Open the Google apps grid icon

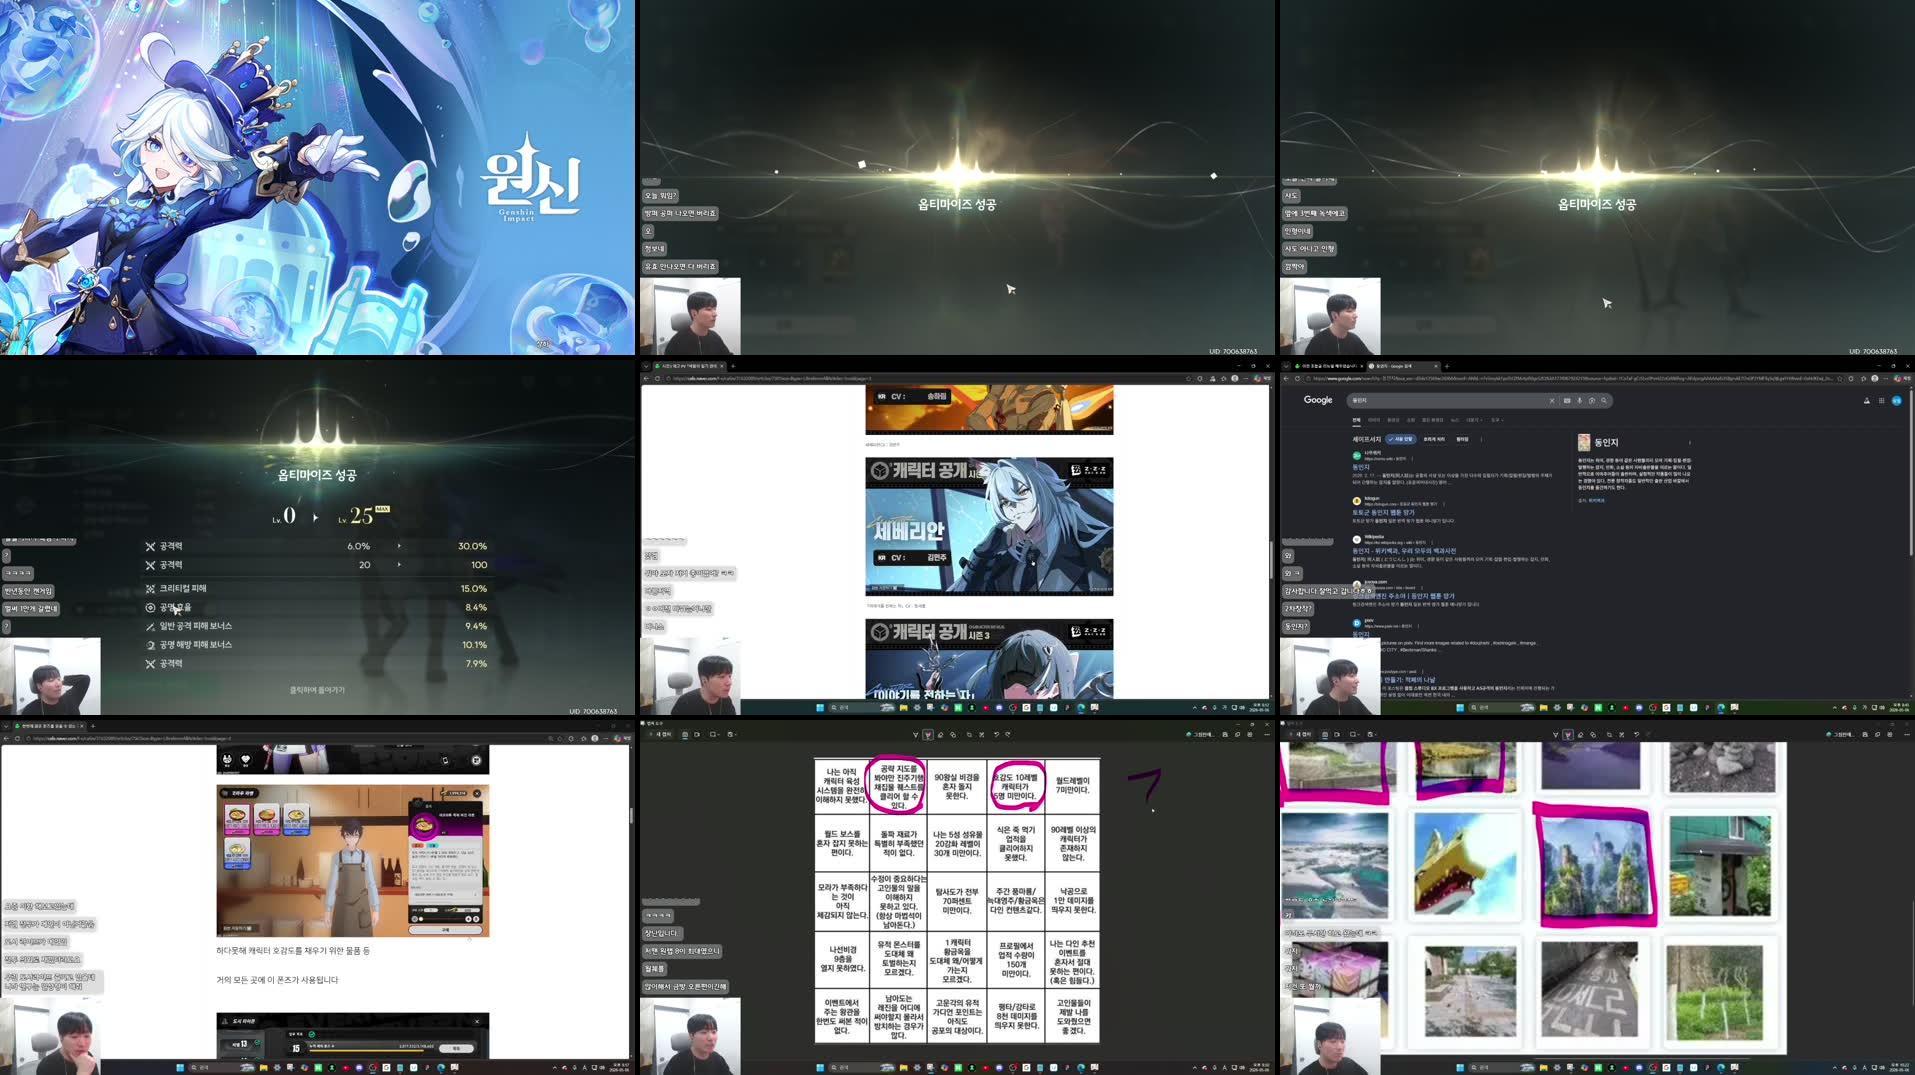pyautogui.click(x=1881, y=401)
